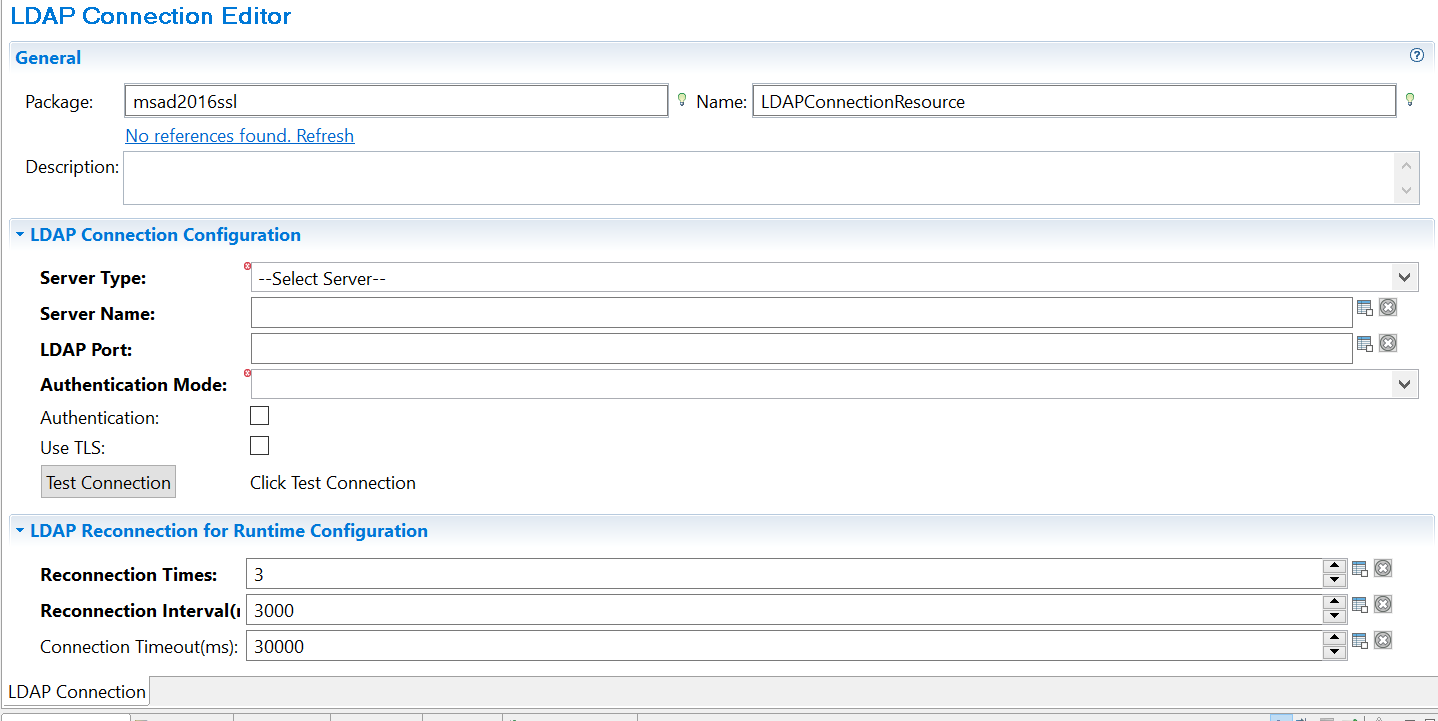Click lightbulb hint icon next to Package field
Screen dimensions: 1438x721
coord(682,99)
